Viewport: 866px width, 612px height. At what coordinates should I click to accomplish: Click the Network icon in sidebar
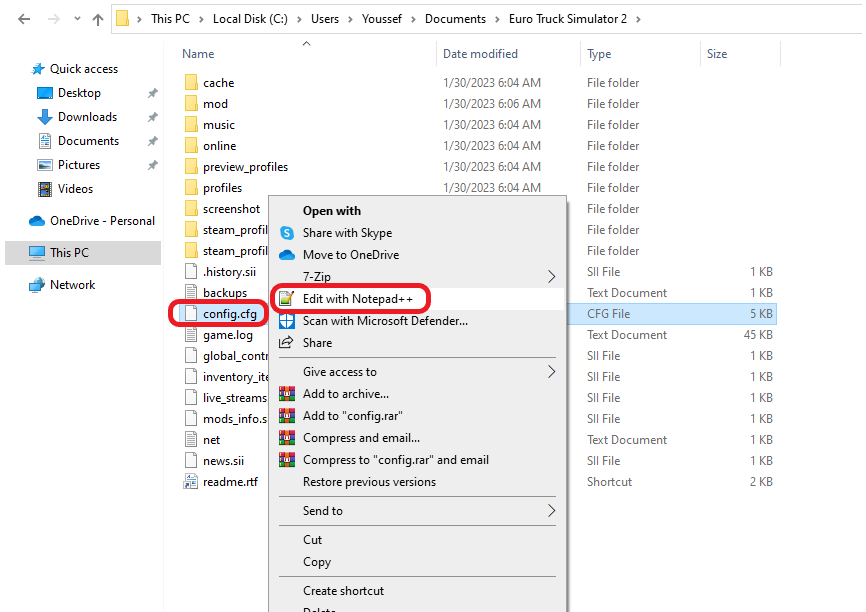[37, 285]
